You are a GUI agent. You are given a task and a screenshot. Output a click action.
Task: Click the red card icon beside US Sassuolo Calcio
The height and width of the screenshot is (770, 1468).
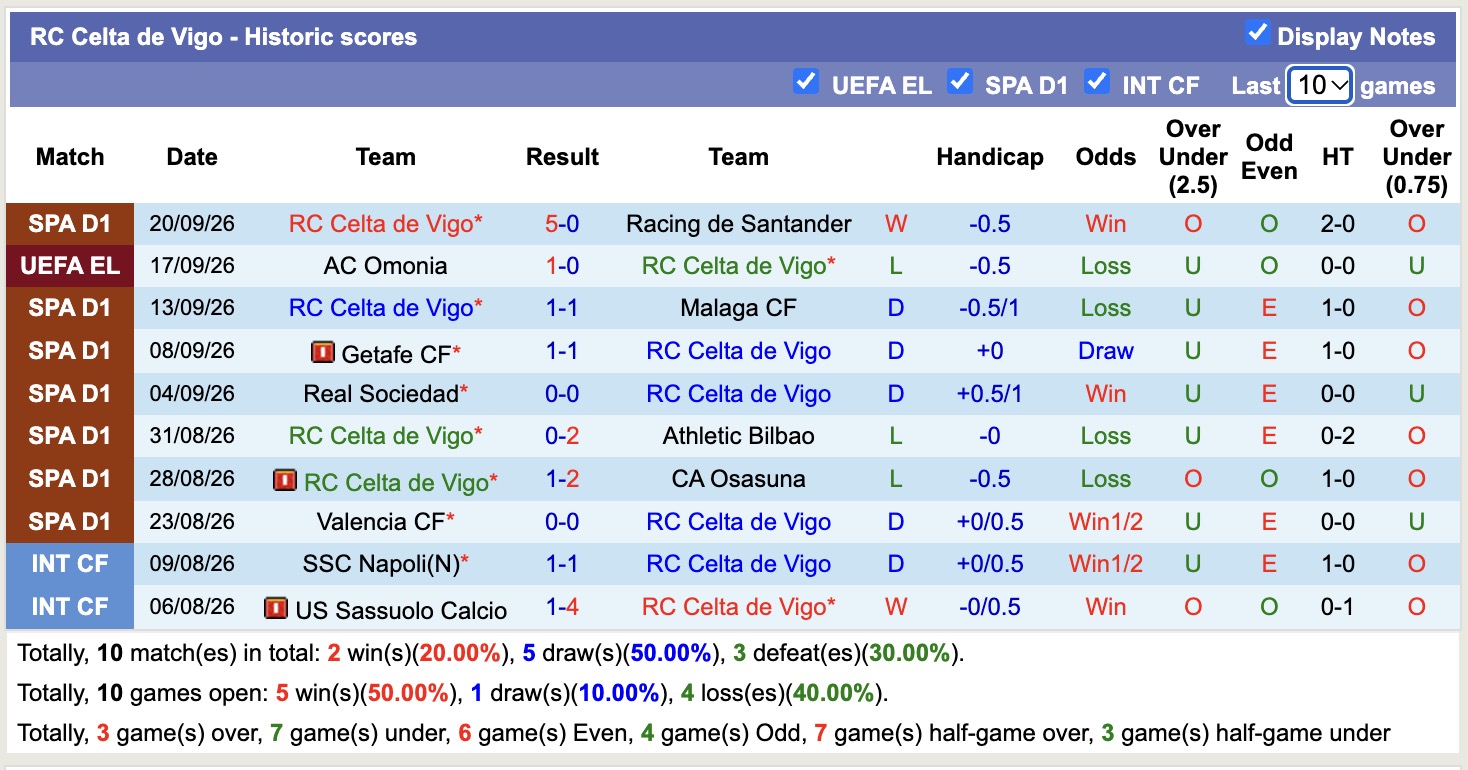pyautogui.click(x=276, y=608)
